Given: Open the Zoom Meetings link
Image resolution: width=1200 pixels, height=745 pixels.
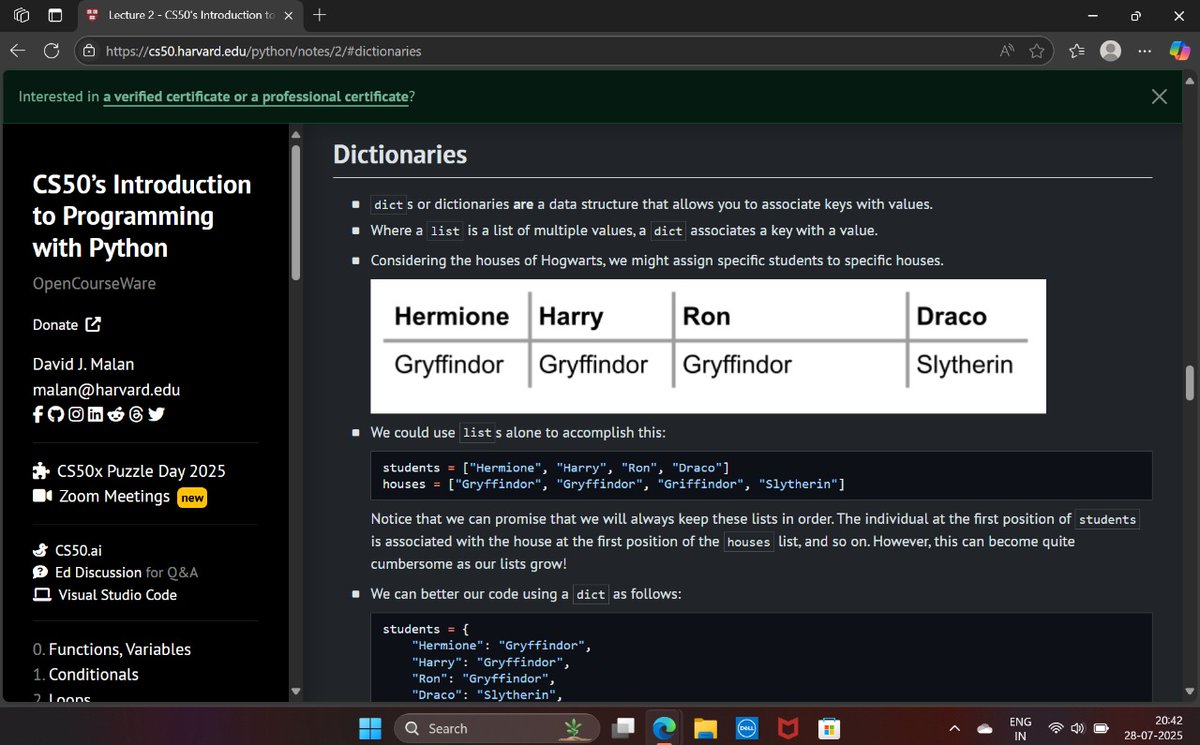Looking at the screenshot, I should [x=114, y=496].
